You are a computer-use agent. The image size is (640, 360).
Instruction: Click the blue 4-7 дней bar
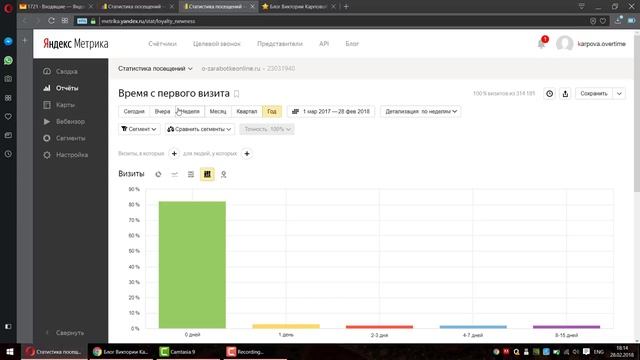(473, 327)
